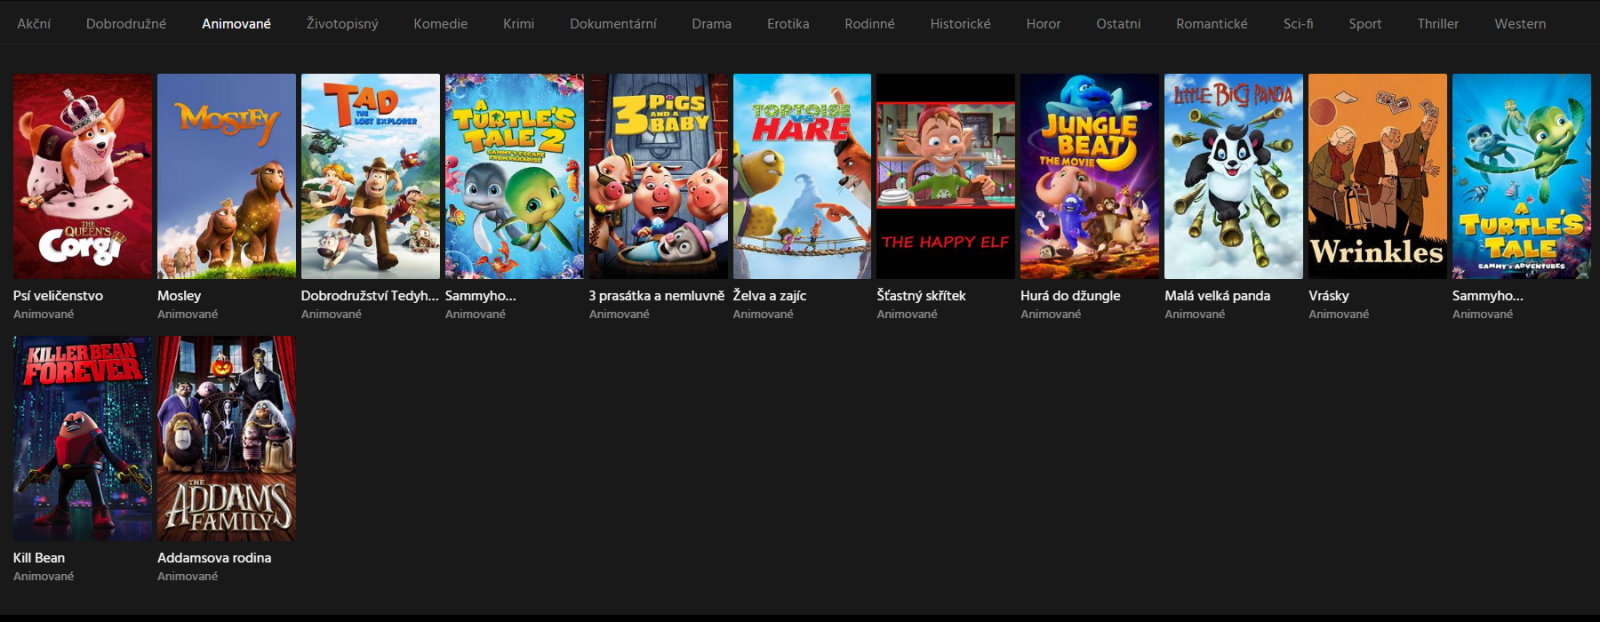Click the Vrásky title link
This screenshot has height=622, width=1600.
pos(1329,296)
